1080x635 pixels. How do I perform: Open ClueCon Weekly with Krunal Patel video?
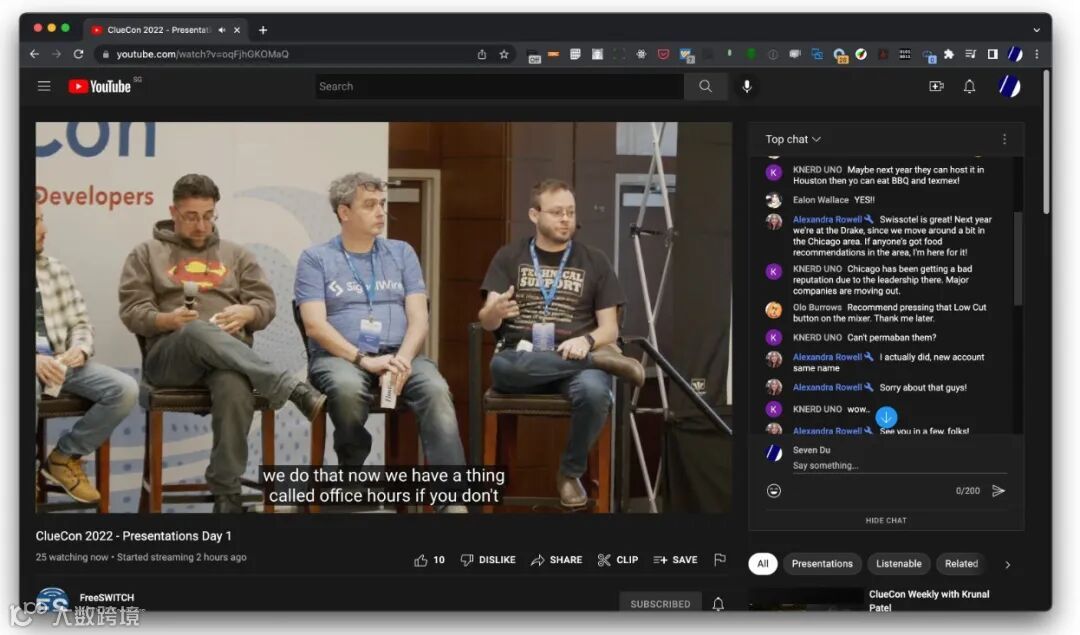point(929,601)
